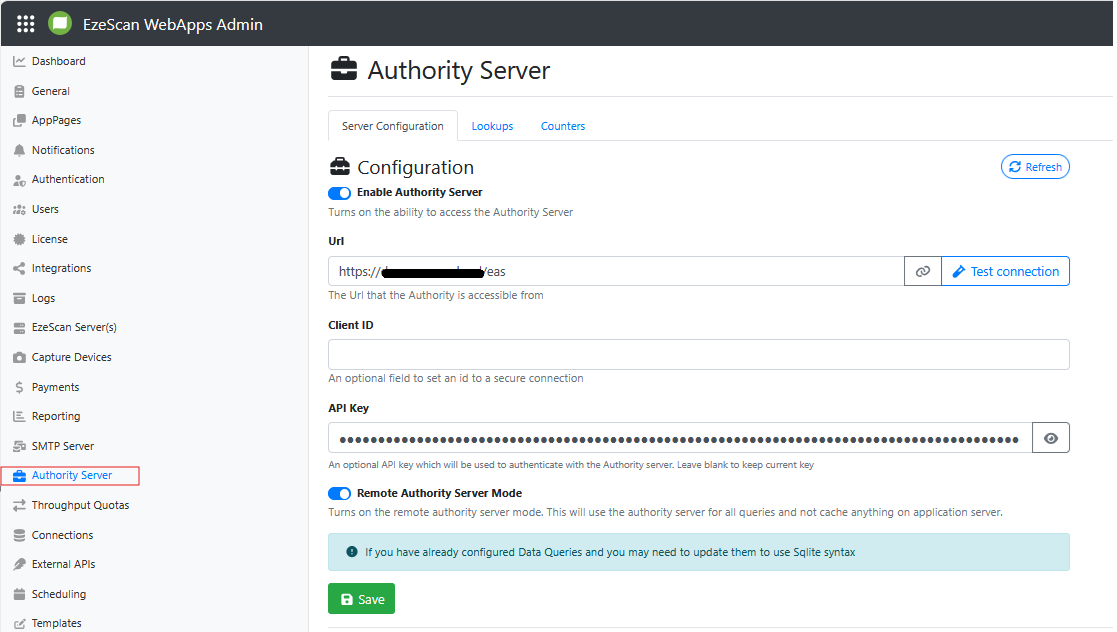The image size is (1117, 632).
Task: Open Dashboard from sidebar menu
Action: 58,61
